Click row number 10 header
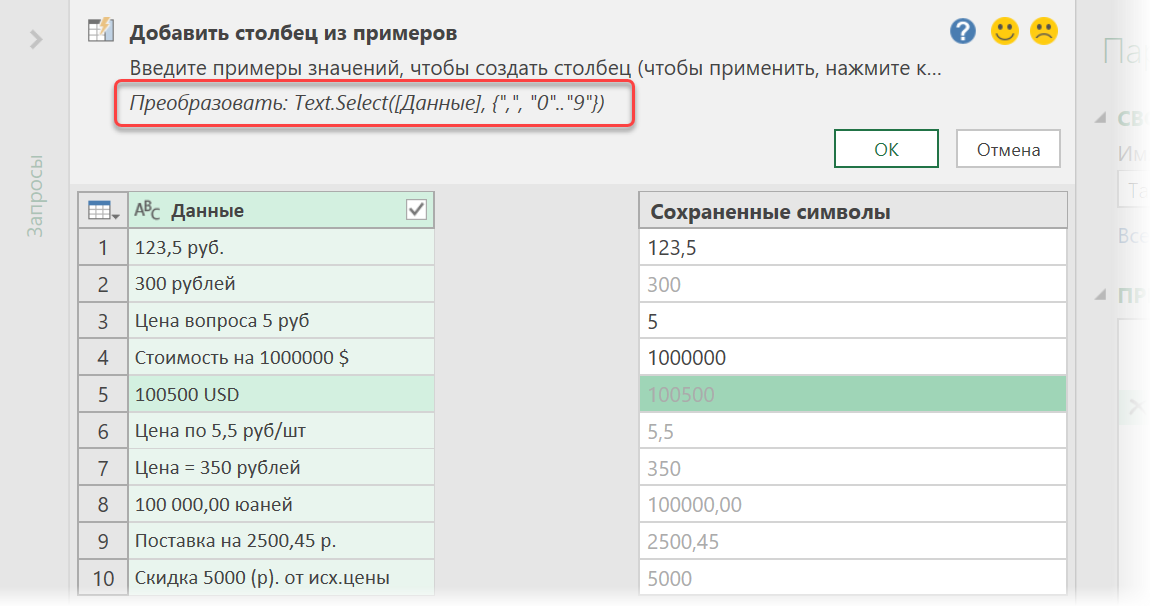1151x607 pixels. (103, 577)
